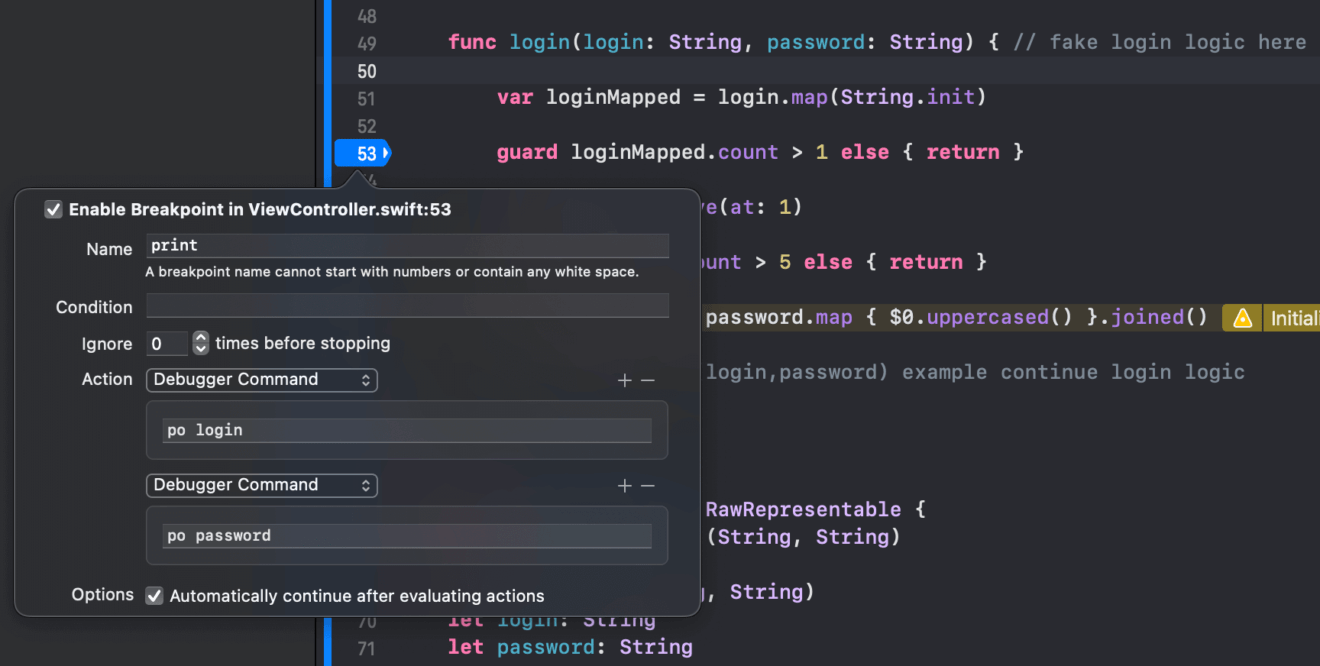Screen dimensions: 1320x666
Task: Disable Automatically continue after evaluating actions
Action: [154, 595]
